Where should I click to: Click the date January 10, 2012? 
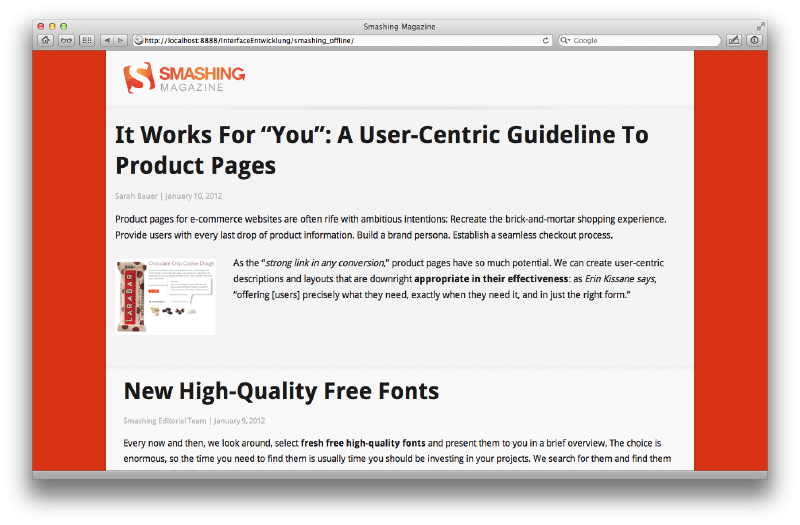click(194, 196)
